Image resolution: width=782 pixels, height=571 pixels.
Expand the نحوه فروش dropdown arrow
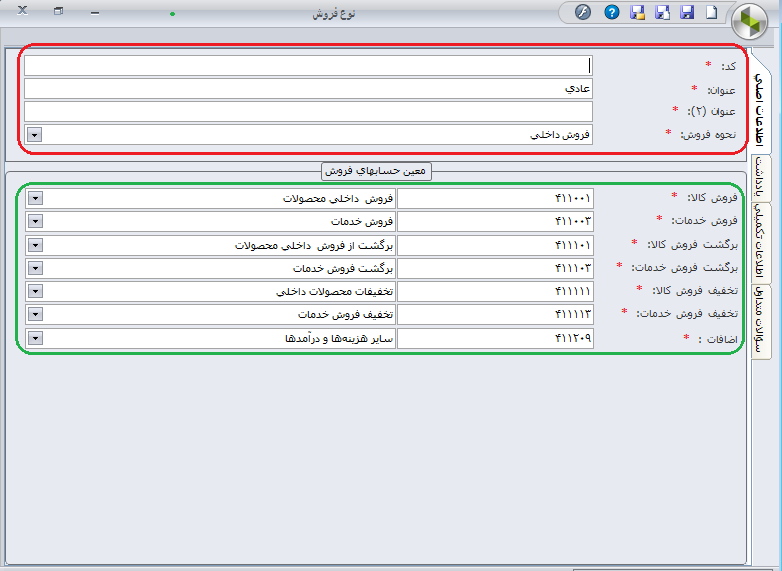34,135
